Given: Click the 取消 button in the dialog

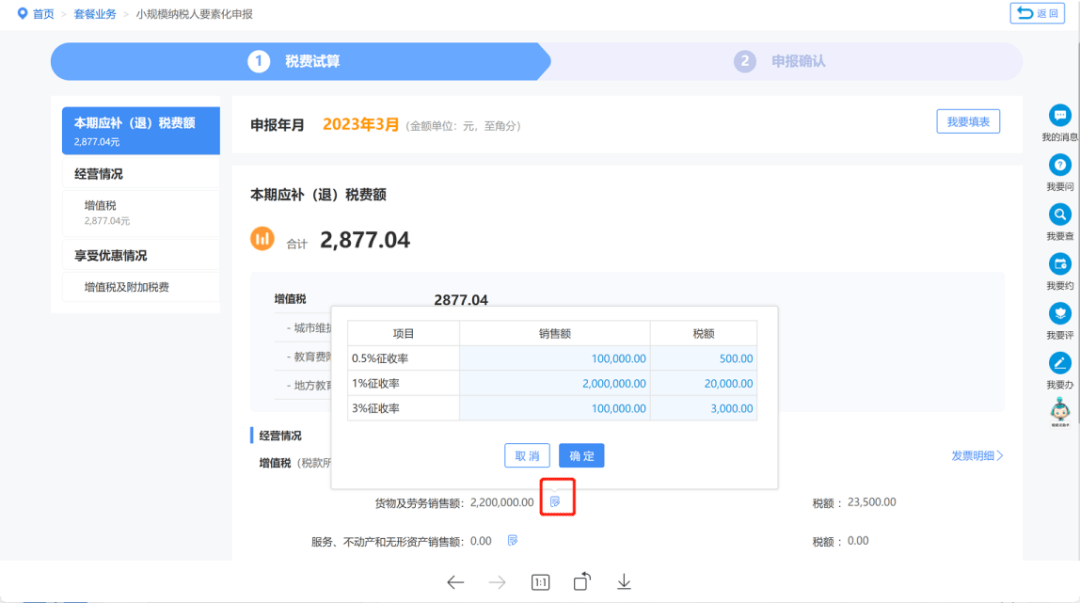Looking at the screenshot, I should (527, 456).
